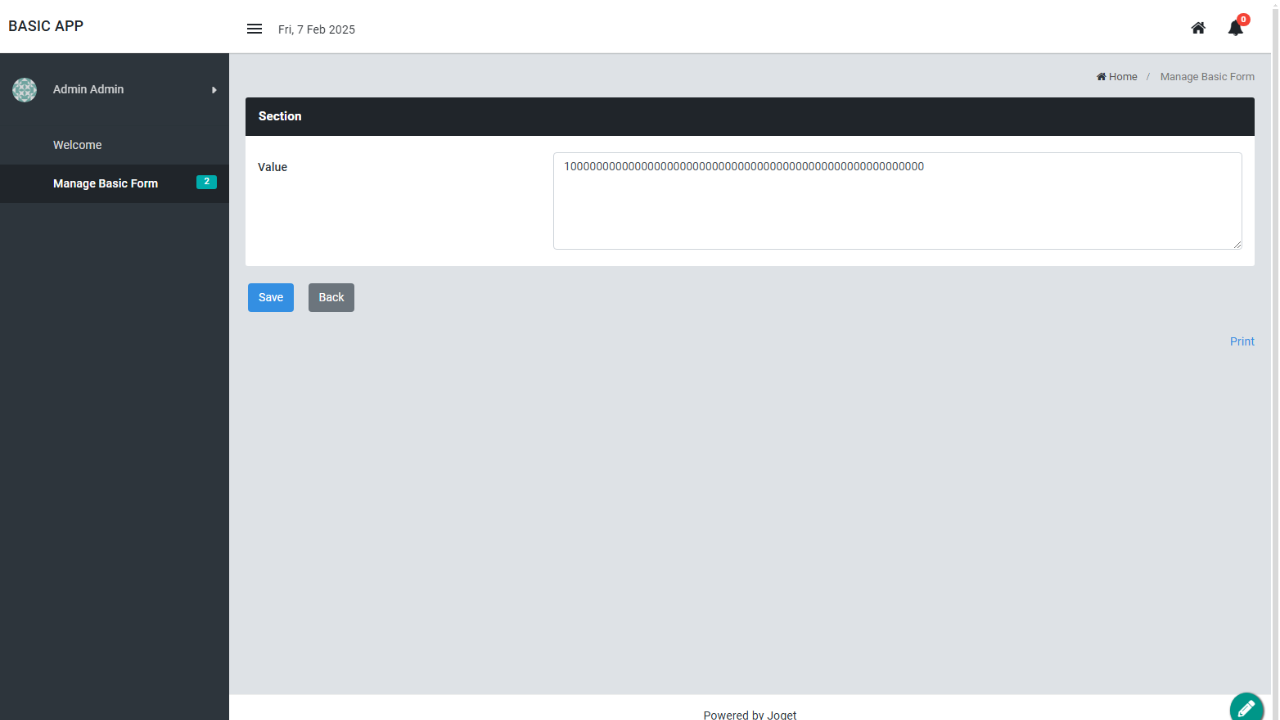
Task: Click the red notification count badge
Action: point(1243,19)
